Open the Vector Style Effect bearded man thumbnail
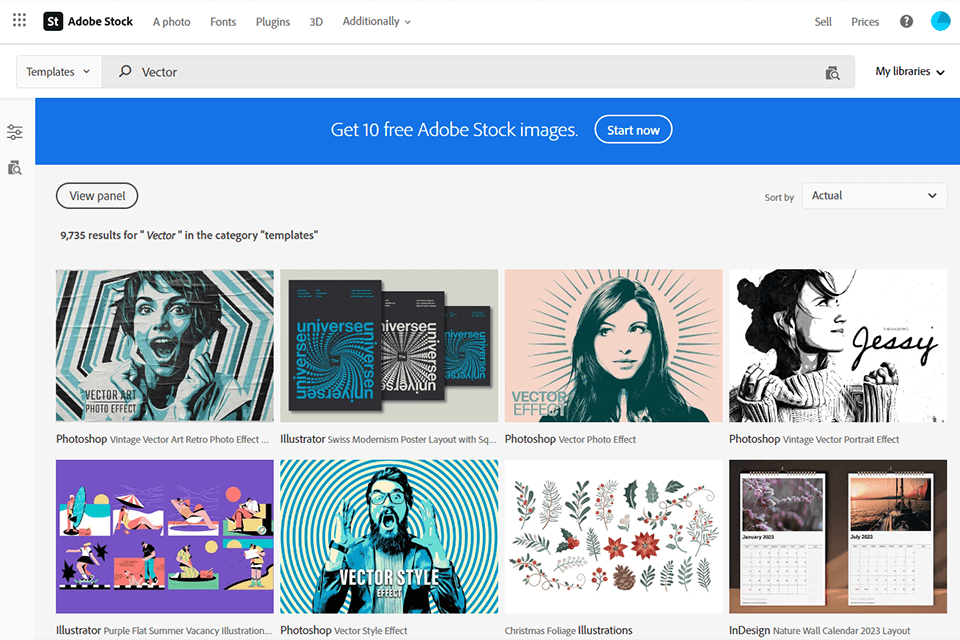 (x=389, y=536)
